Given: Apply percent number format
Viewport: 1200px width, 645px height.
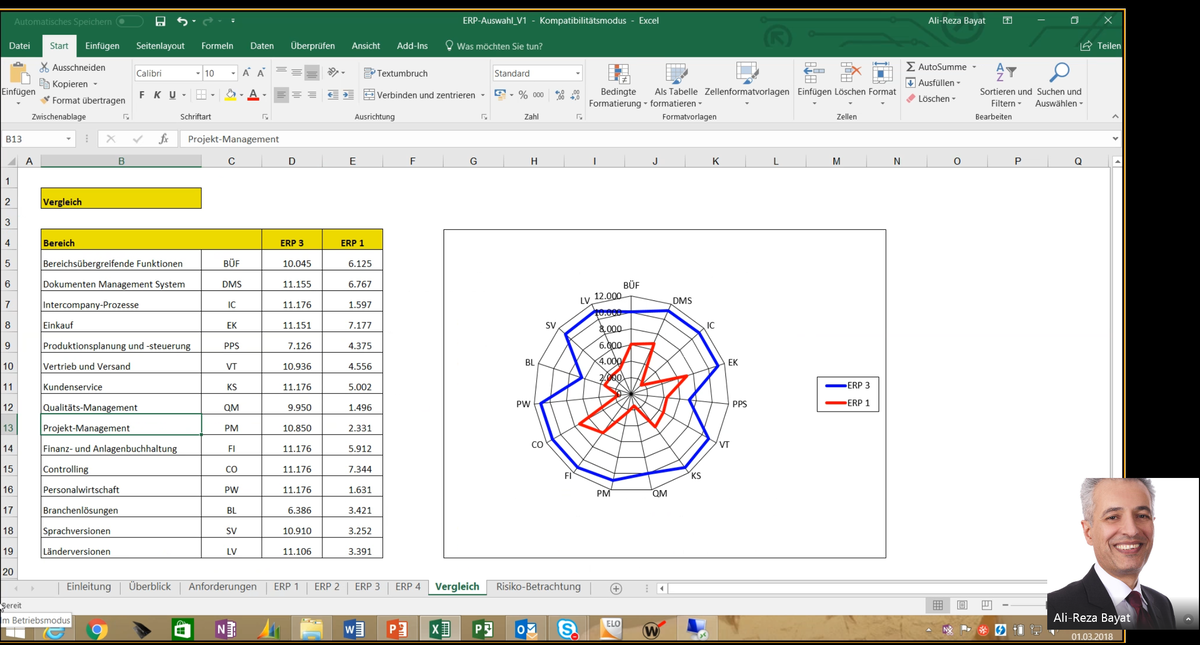Looking at the screenshot, I should 523,95.
